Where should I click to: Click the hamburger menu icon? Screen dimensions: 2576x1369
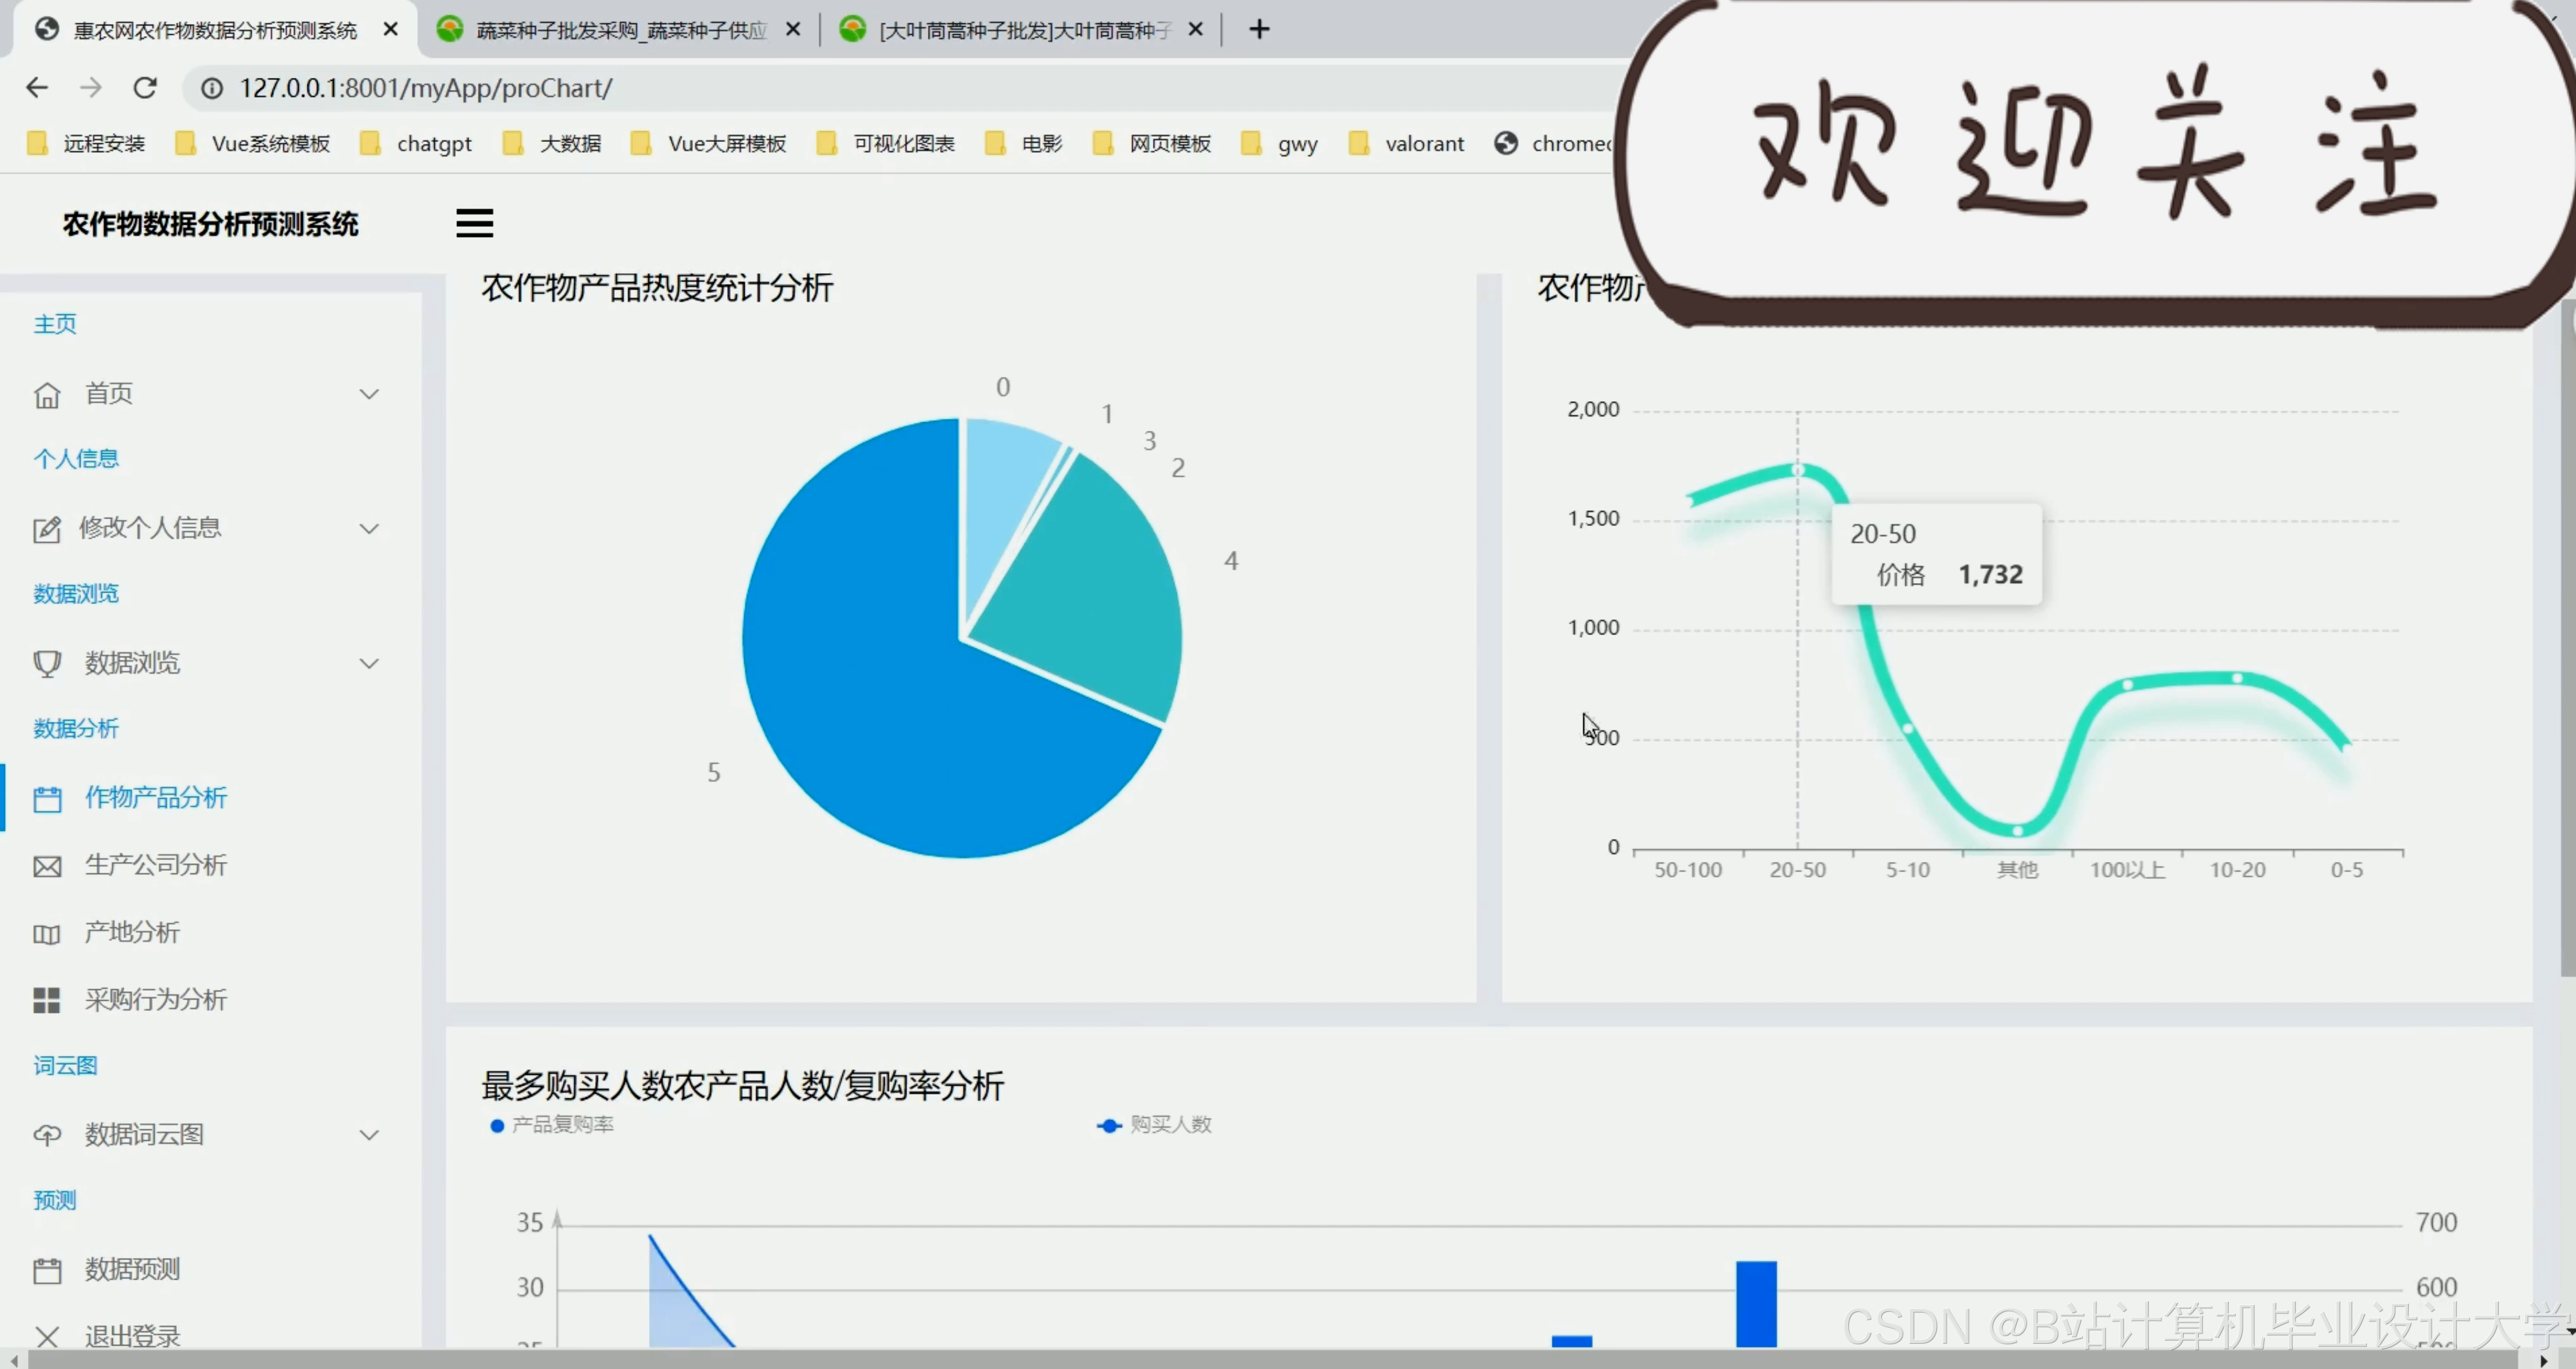pos(474,223)
